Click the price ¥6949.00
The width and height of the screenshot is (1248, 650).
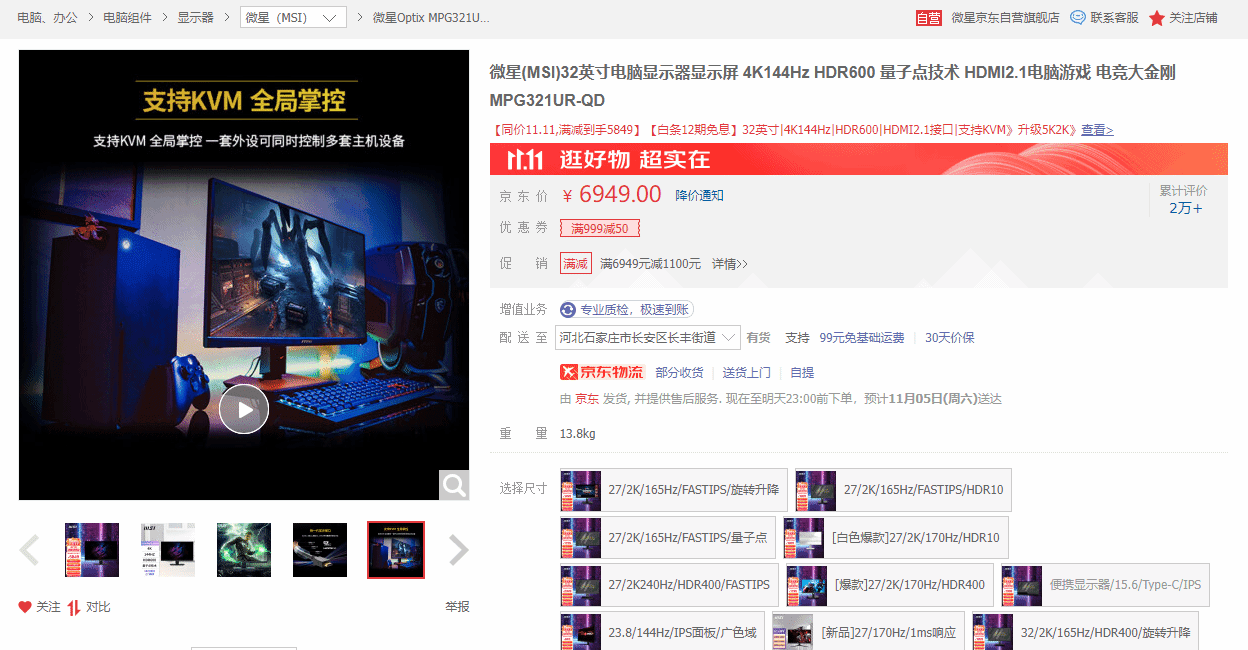[x=611, y=194]
